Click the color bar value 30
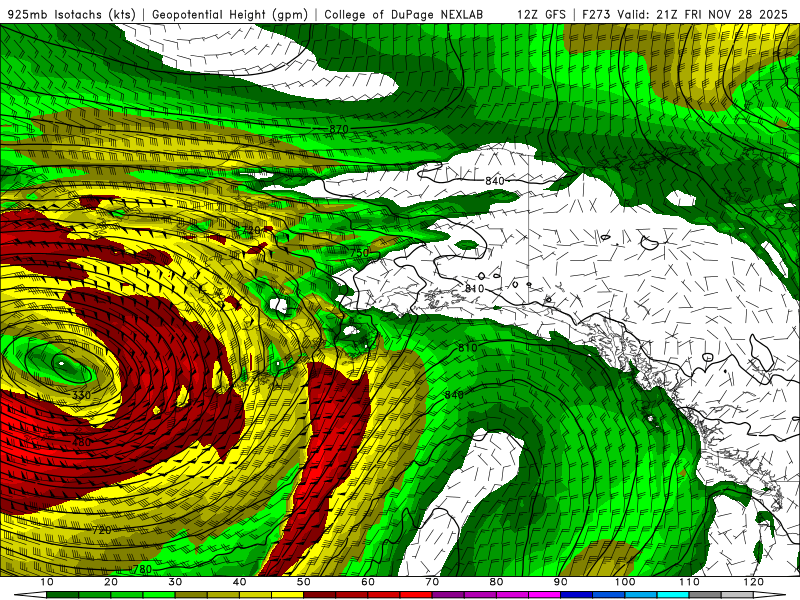Viewport: 800px width, 600px height. pos(175,582)
